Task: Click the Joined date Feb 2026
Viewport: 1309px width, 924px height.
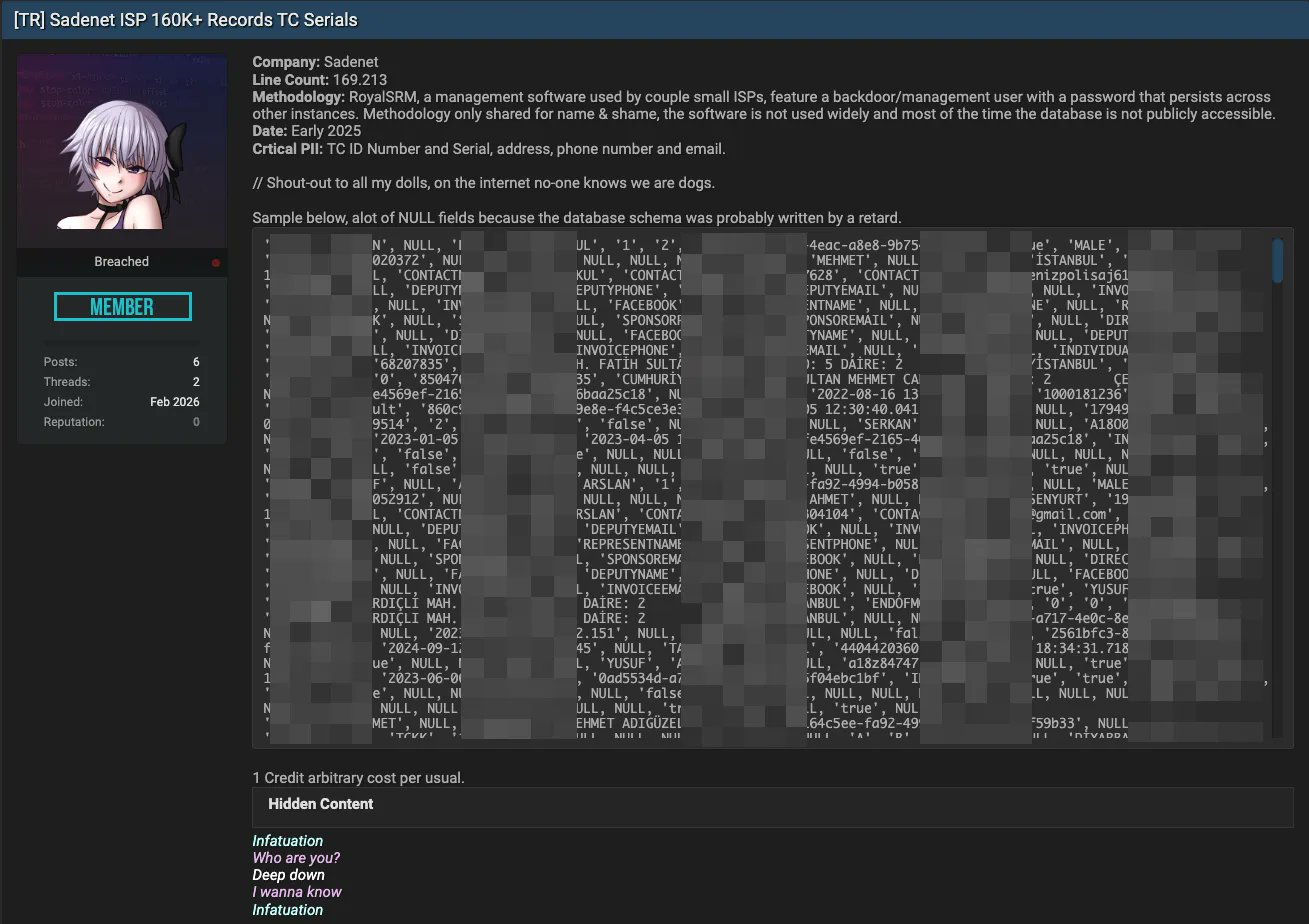Action: point(175,402)
